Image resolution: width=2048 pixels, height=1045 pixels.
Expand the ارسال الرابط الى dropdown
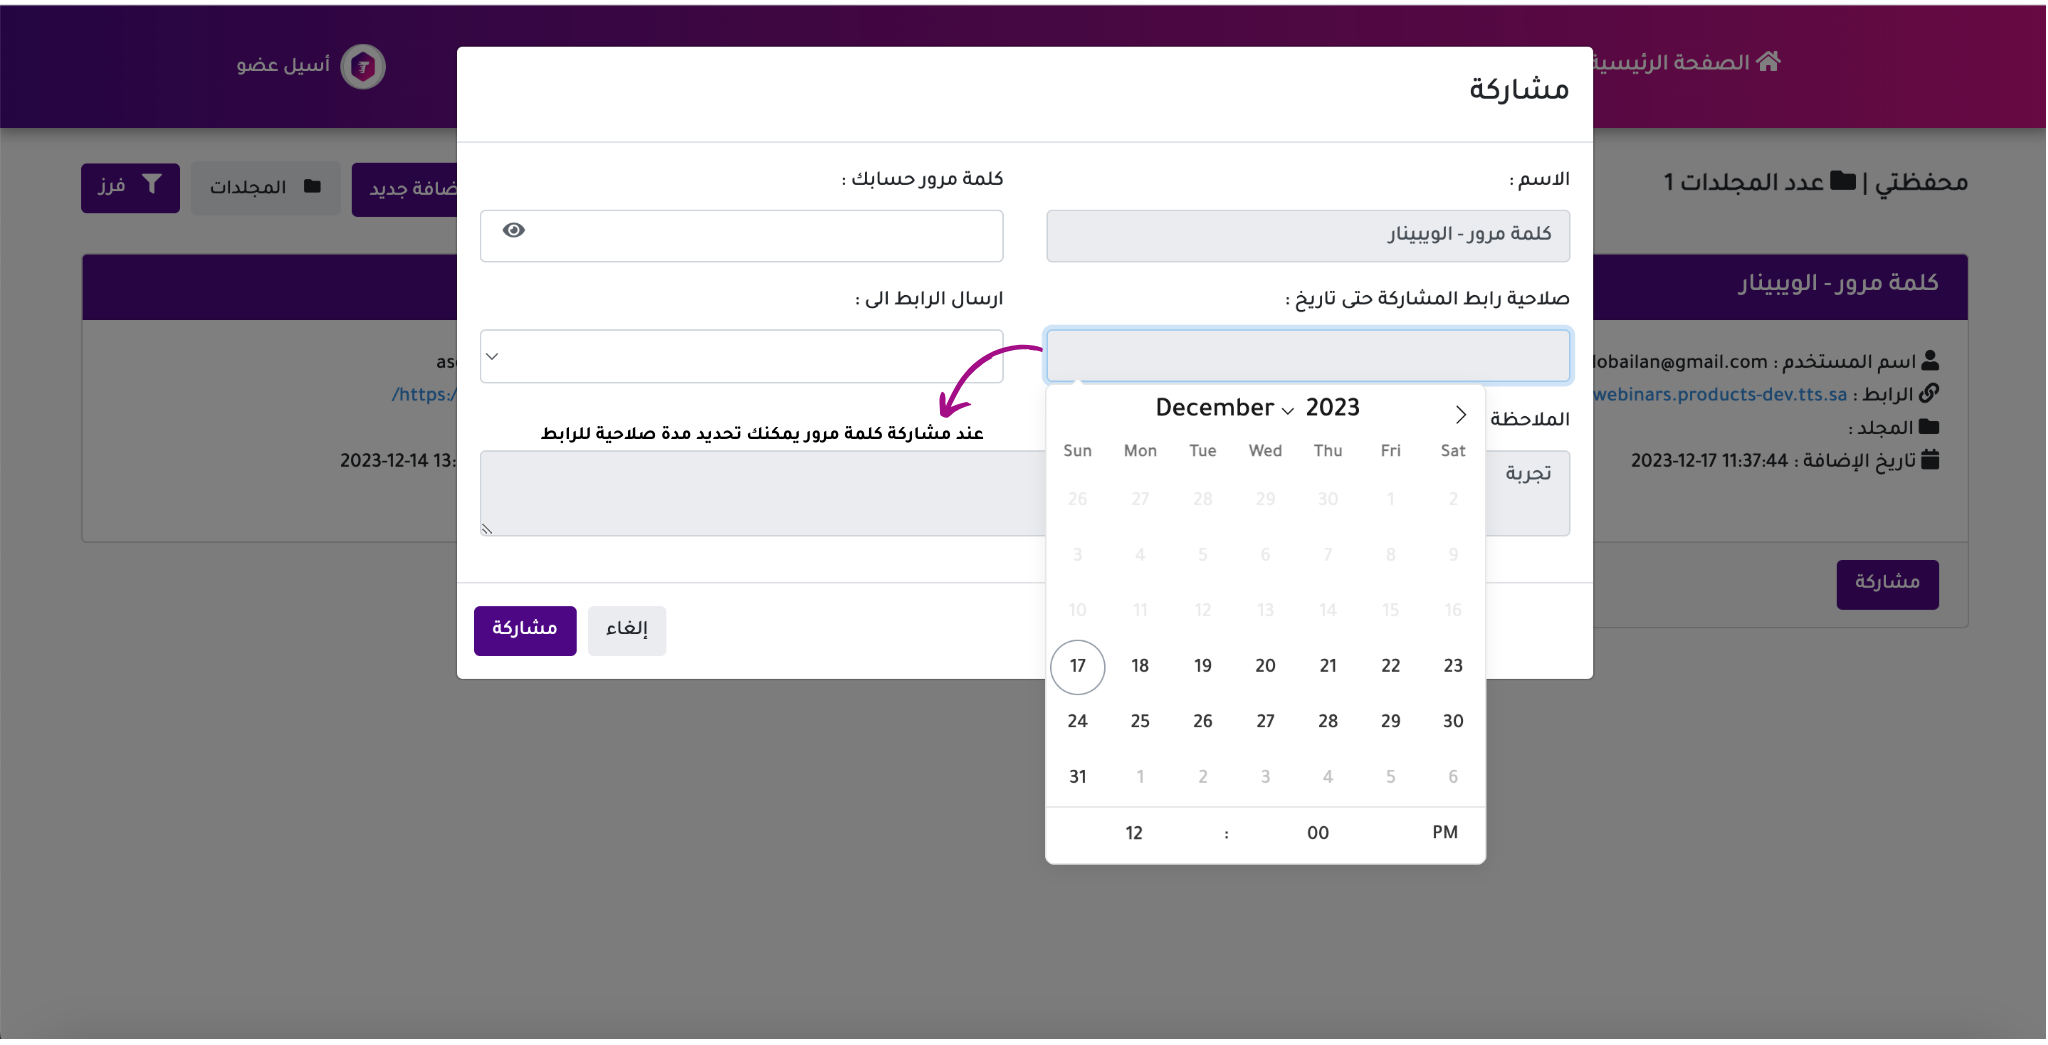(x=741, y=357)
